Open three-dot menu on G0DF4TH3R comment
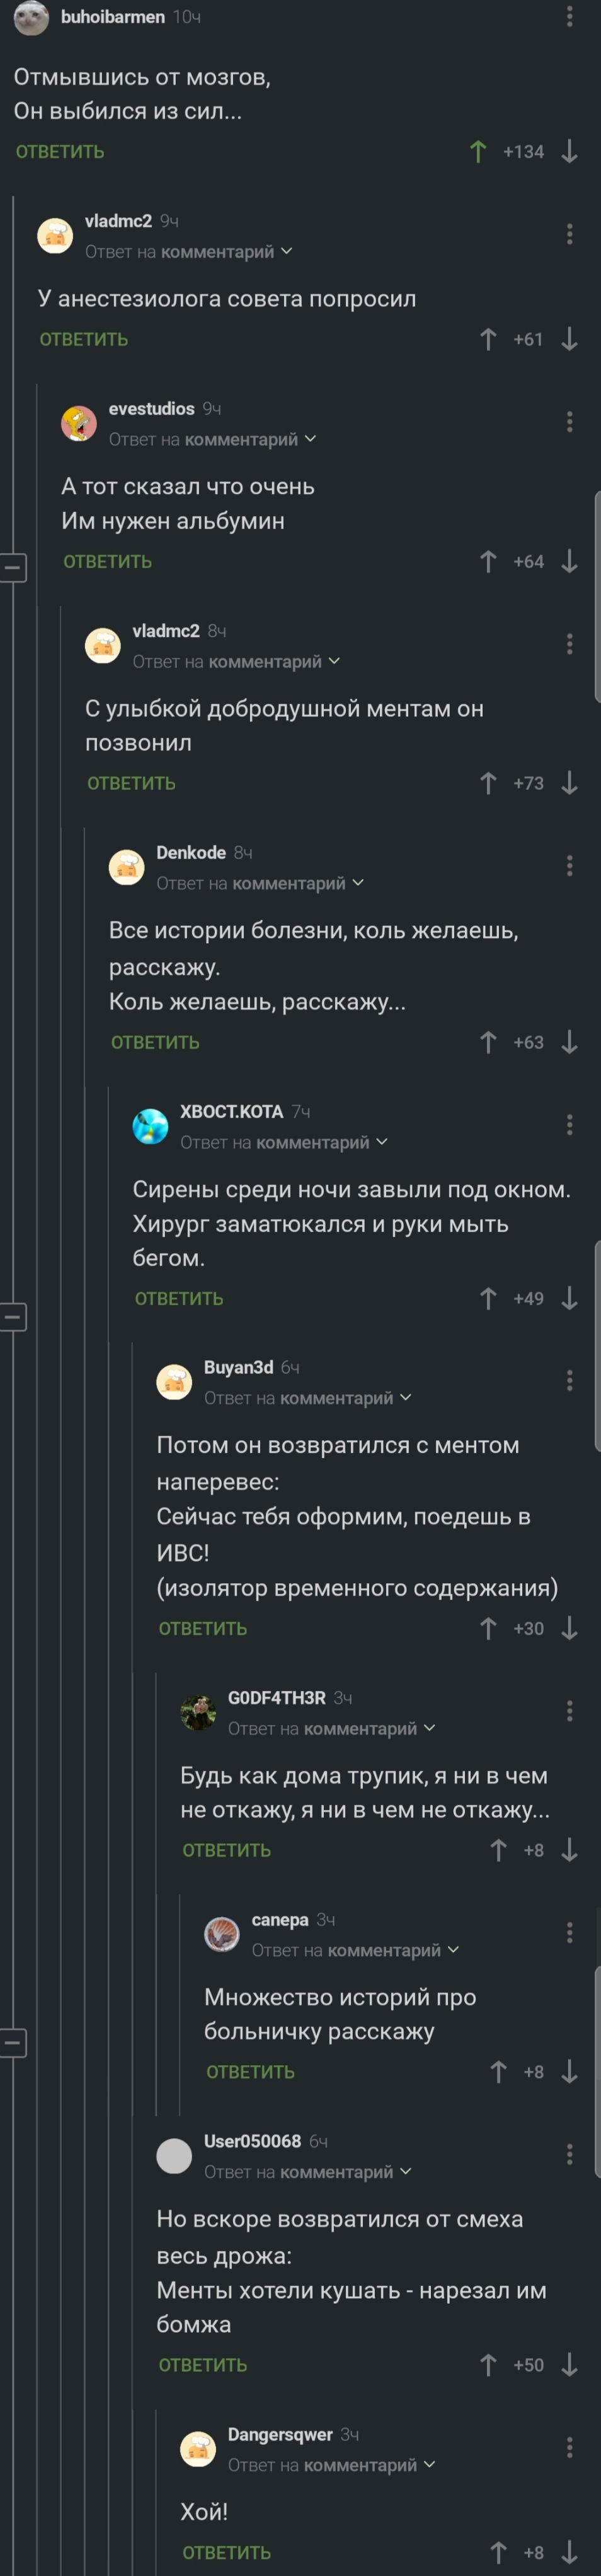This screenshot has width=601, height=2576. [x=569, y=1711]
